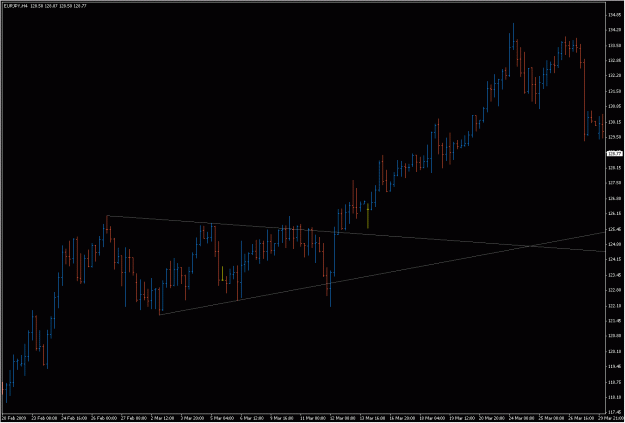Click the 6 Mar 12:00 time label
The width and height of the screenshot is (625, 423).
tap(252, 419)
